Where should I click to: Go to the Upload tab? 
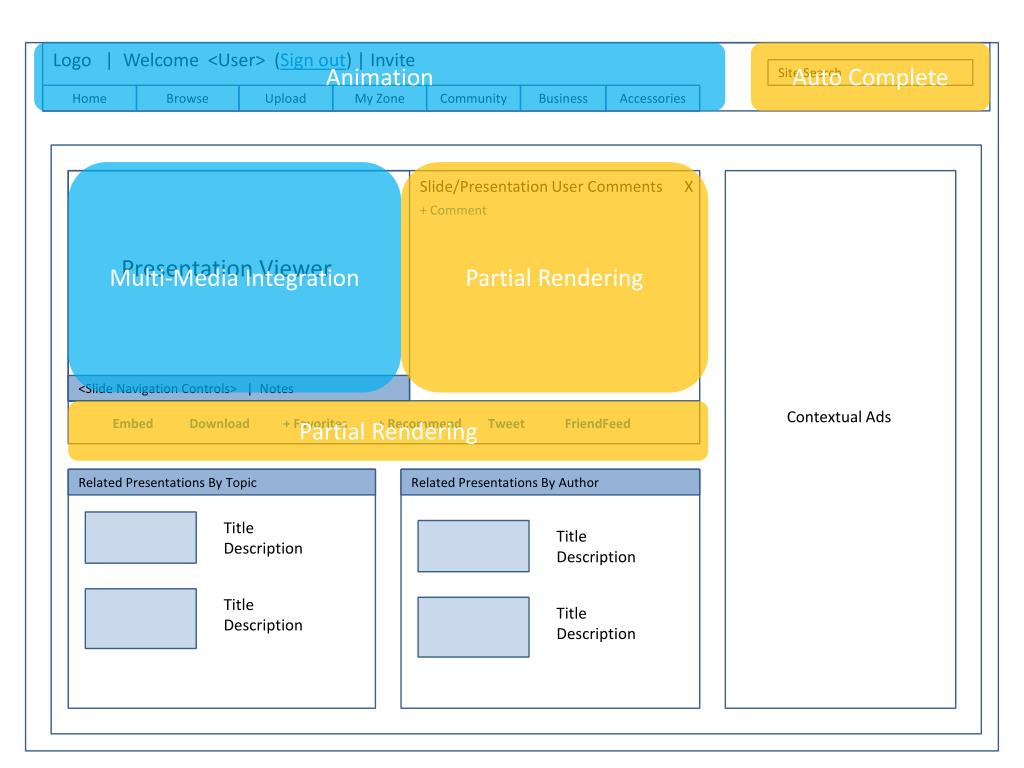[285, 99]
